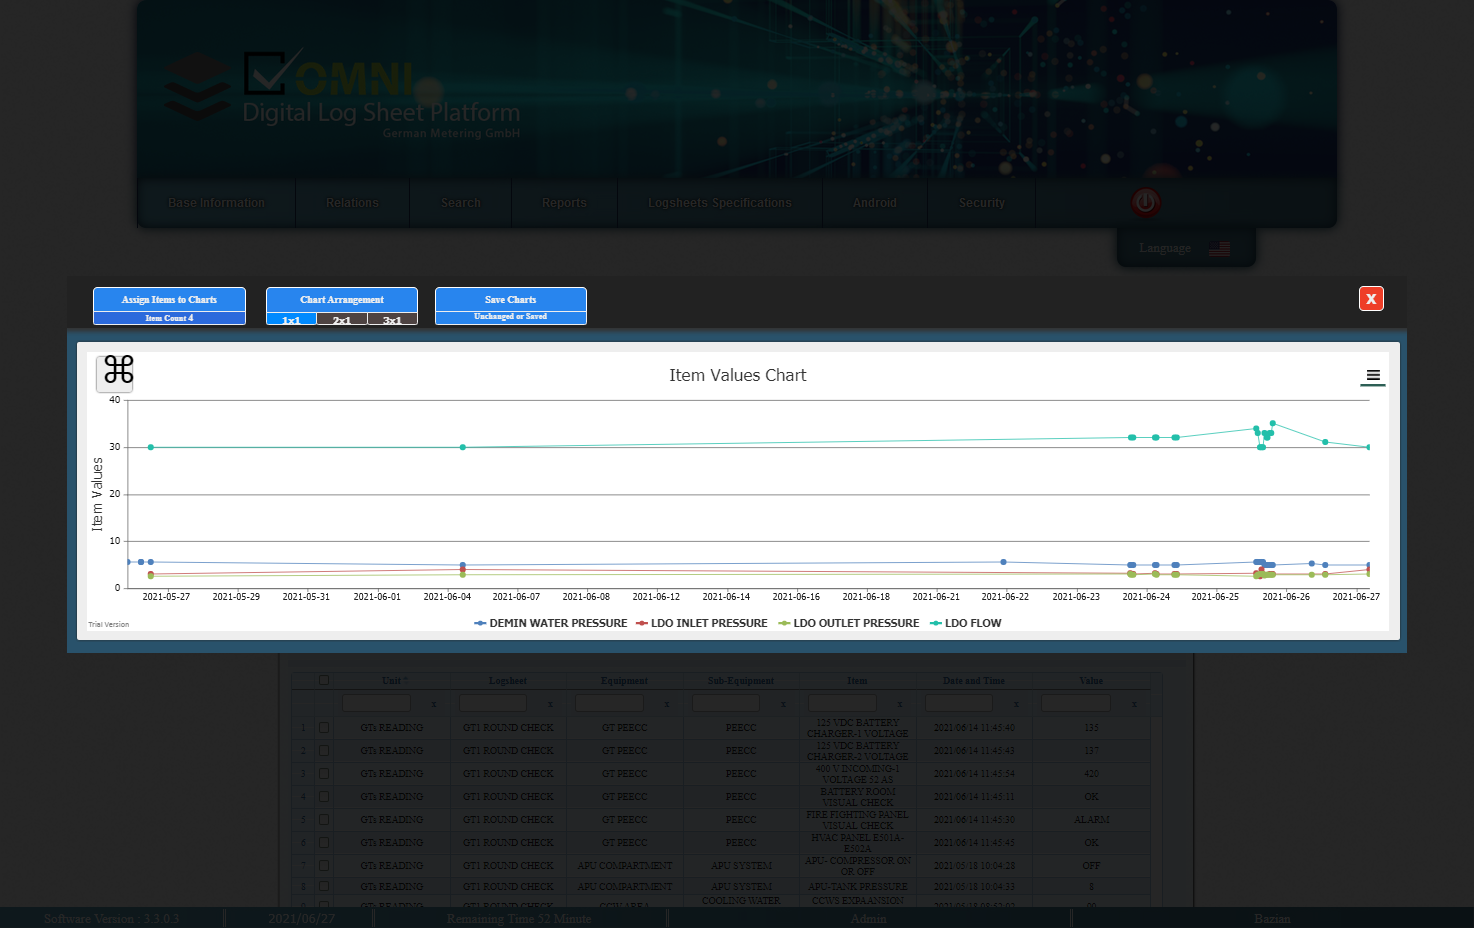Toggle DEMIN WATER PRESSURE series in legend
Screen dimensions: 1474x928
(551, 623)
